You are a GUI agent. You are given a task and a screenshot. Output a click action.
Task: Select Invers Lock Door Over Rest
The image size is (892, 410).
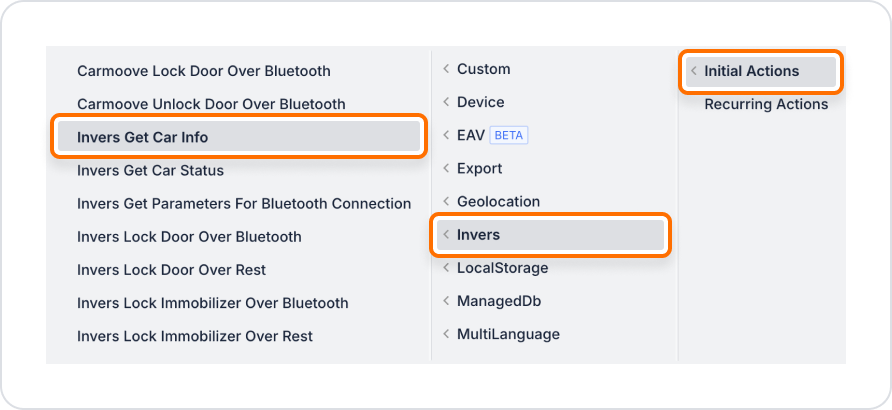[x=171, y=270]
